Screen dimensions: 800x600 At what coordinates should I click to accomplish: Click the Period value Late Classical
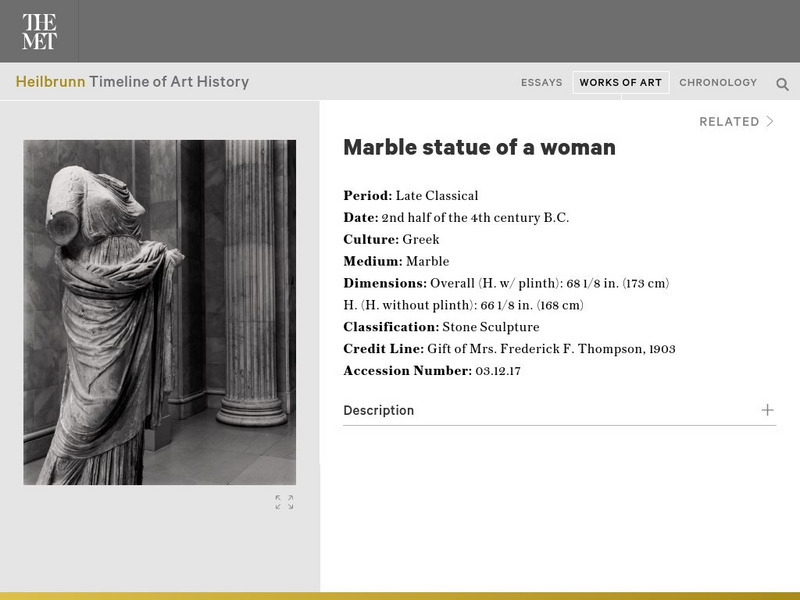[x=436, y=196]
